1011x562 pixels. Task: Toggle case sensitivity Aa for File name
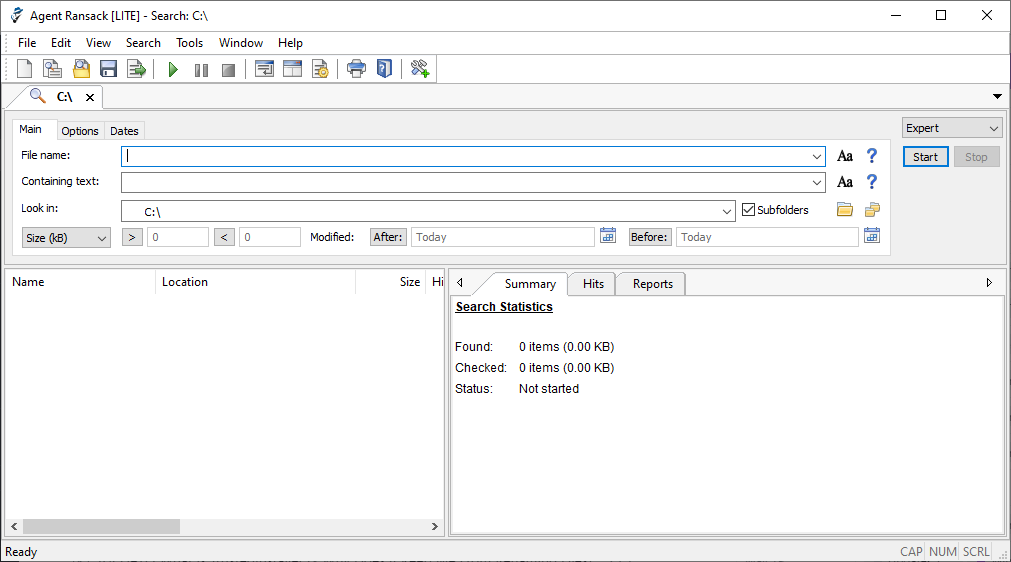pos(845,156)
